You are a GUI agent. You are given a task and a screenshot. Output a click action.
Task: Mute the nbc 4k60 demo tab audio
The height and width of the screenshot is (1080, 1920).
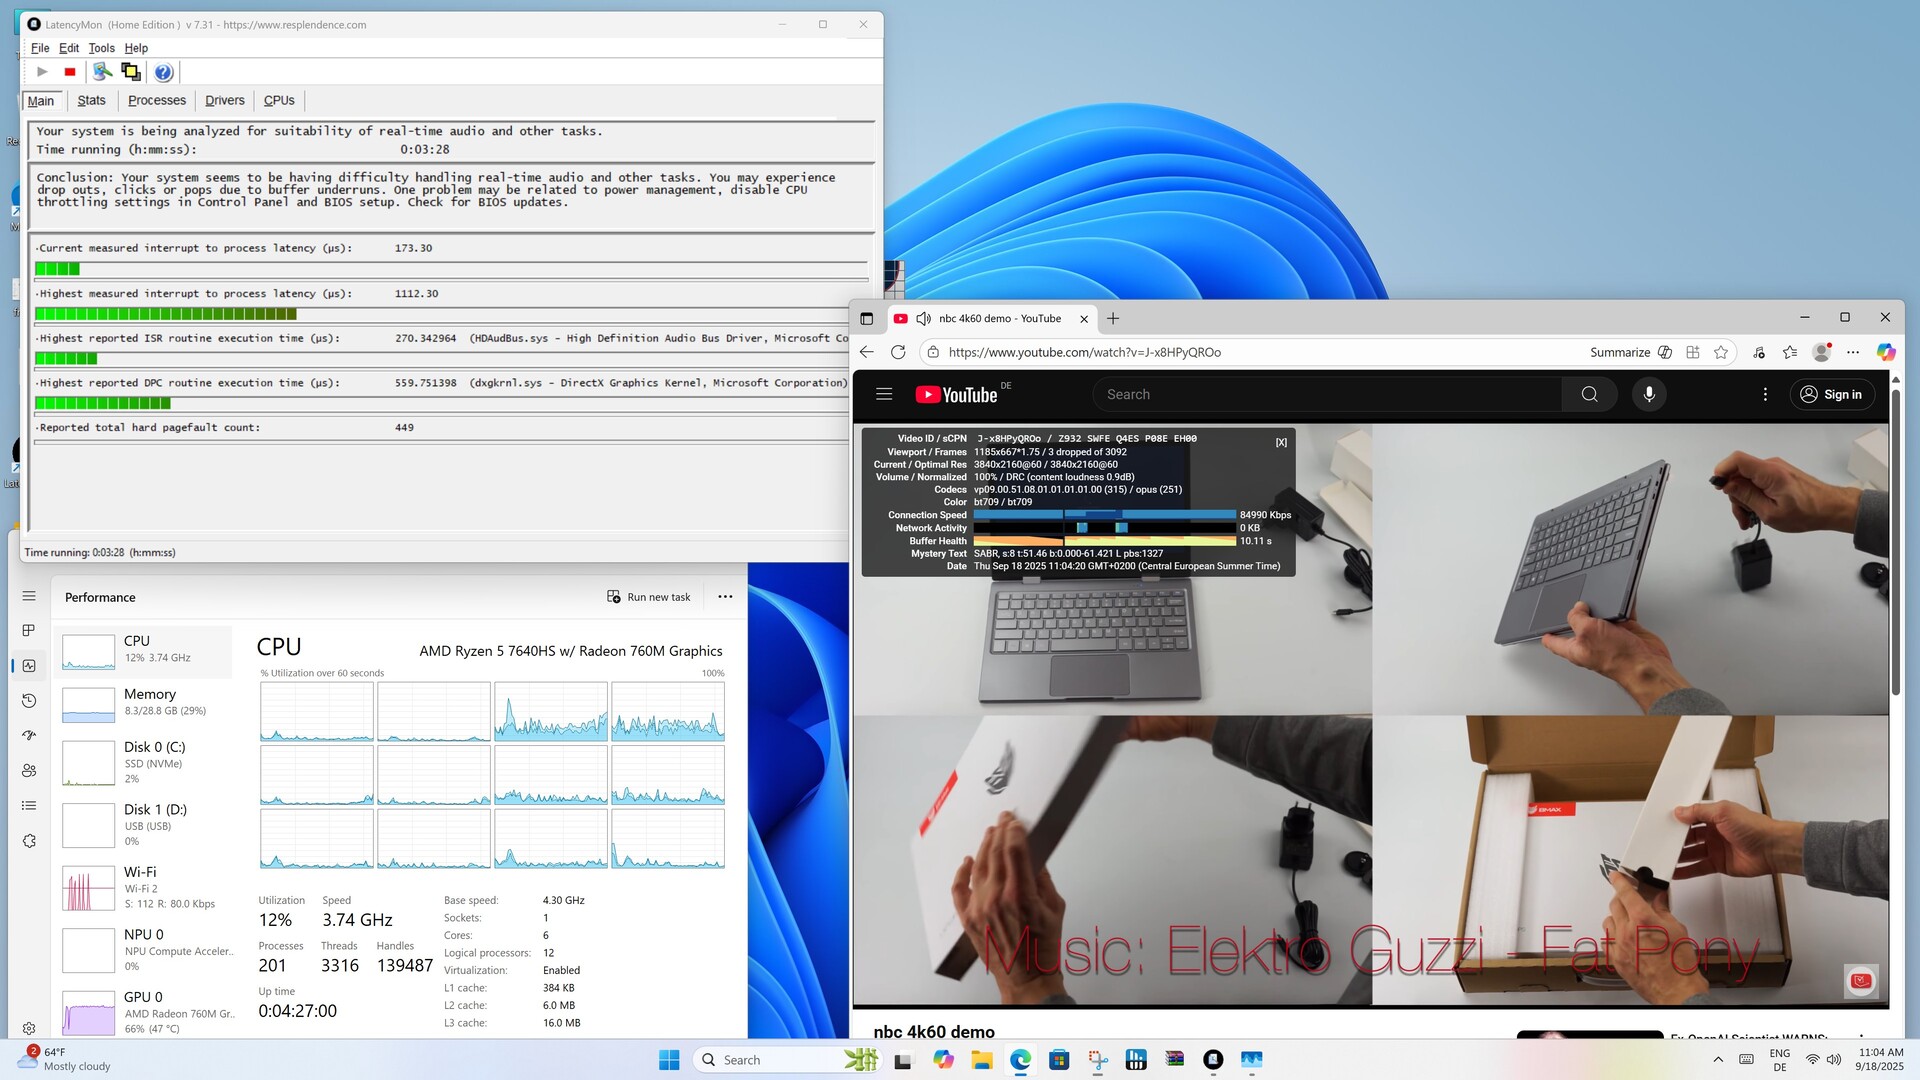[x=923, y=319]
